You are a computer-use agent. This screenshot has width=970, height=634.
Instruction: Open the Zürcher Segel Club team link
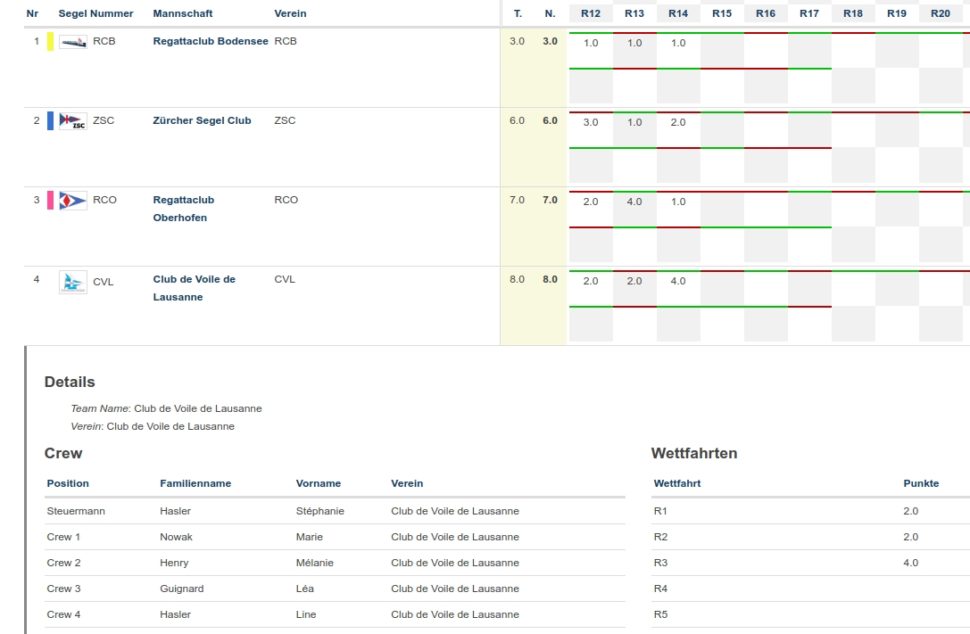[x=202, y=121]
